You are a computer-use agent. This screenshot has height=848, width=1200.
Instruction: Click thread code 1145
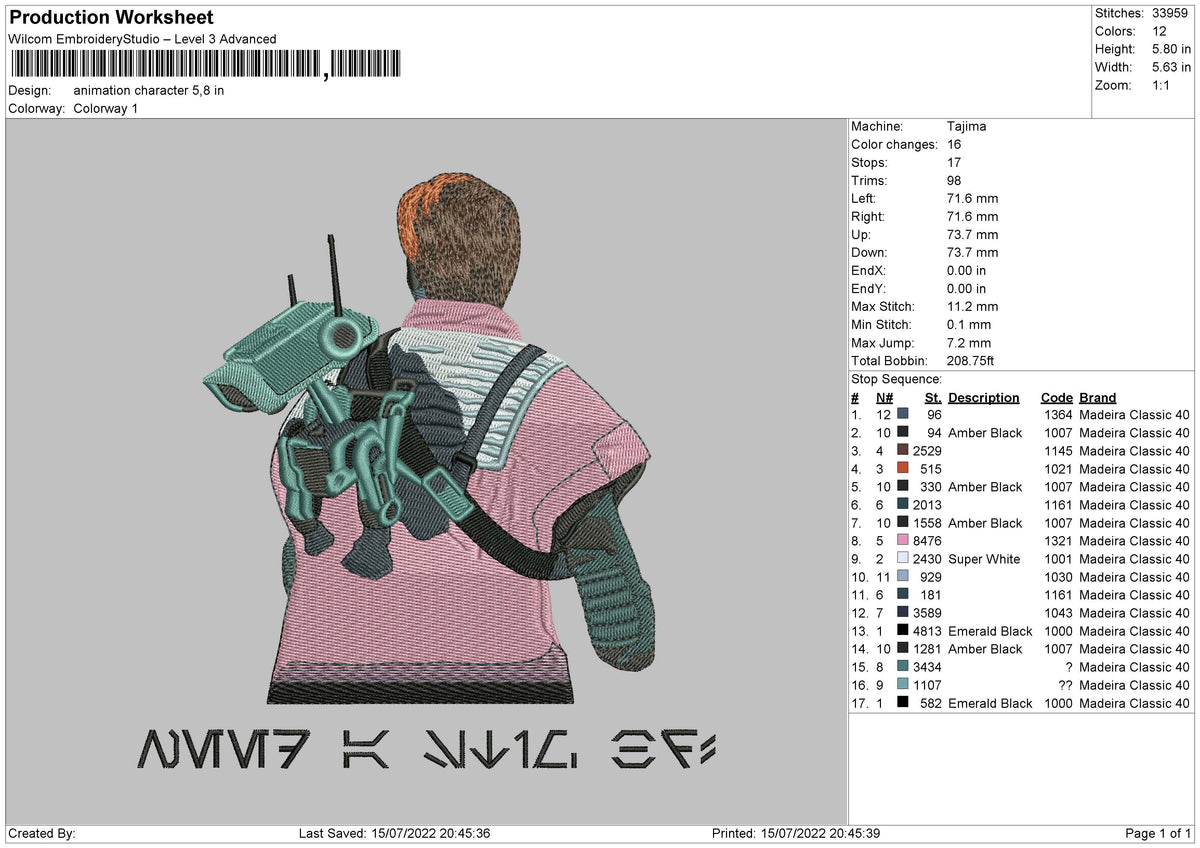pos(1058,450)
